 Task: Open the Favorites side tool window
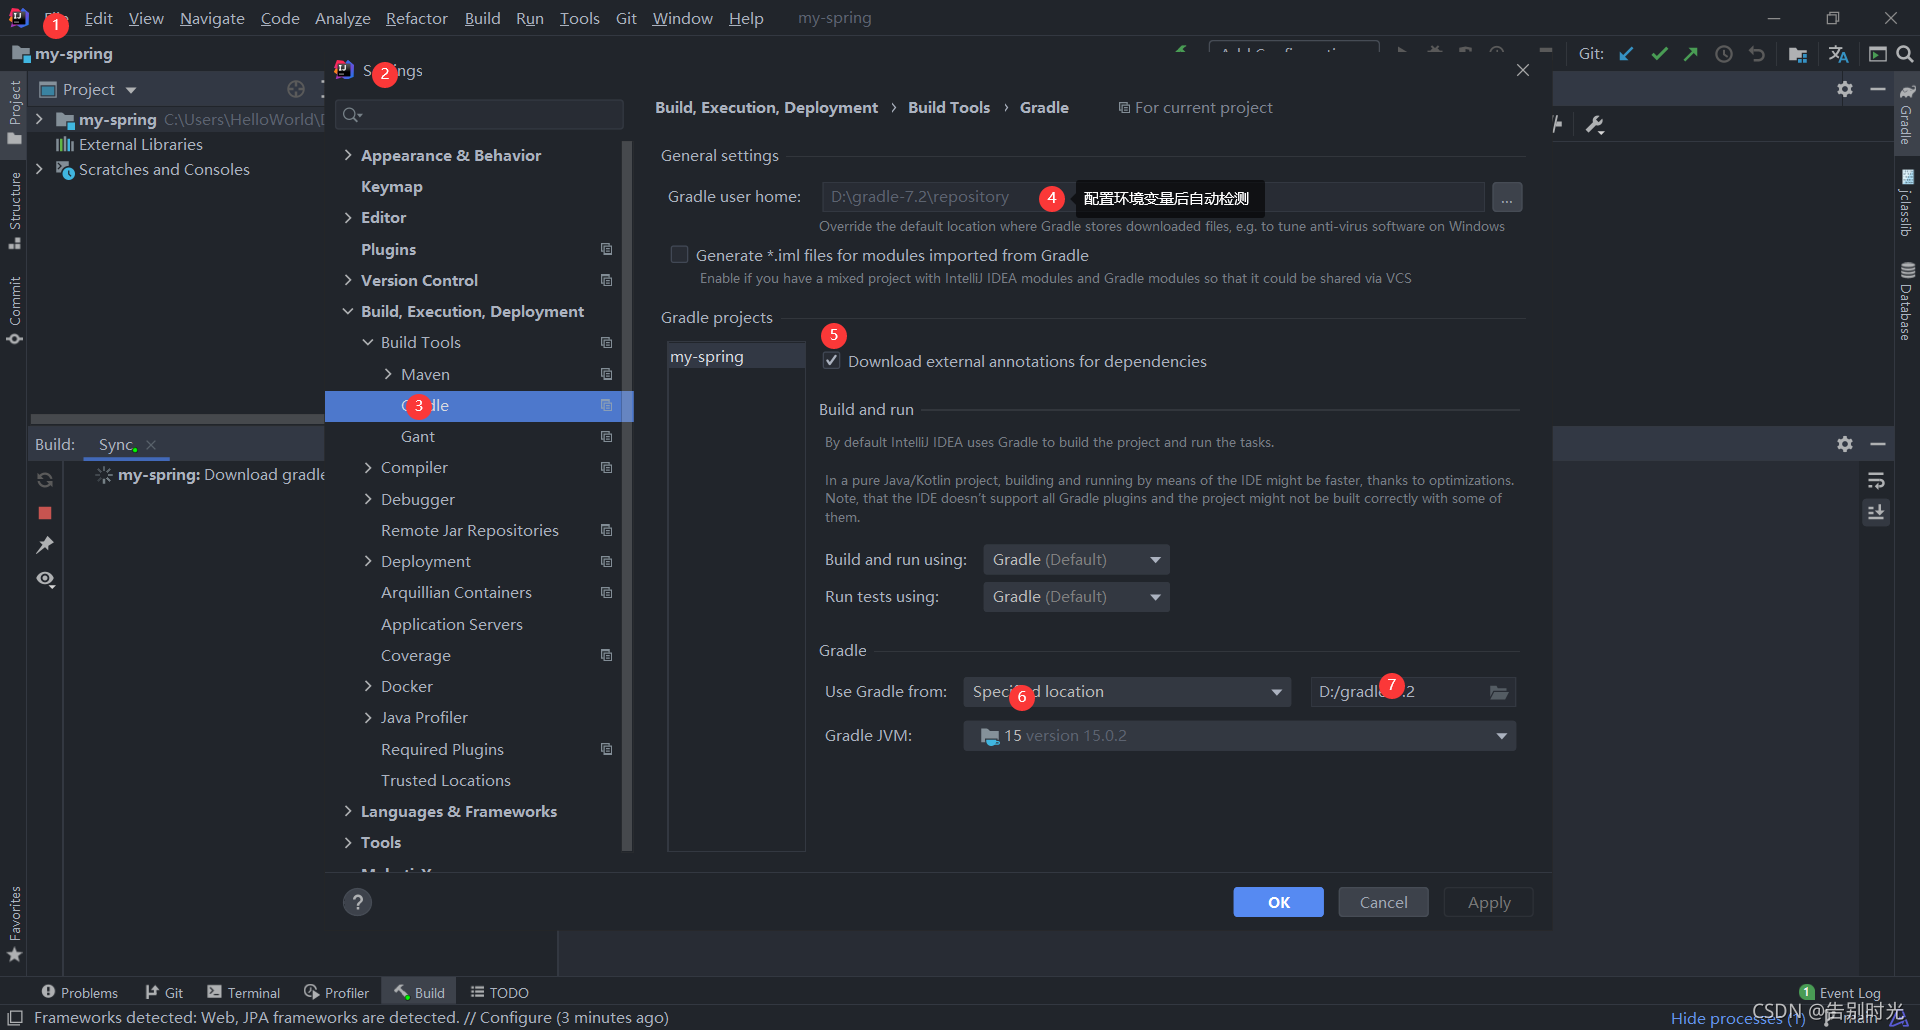pyautogui.click(x=15, y=924)
